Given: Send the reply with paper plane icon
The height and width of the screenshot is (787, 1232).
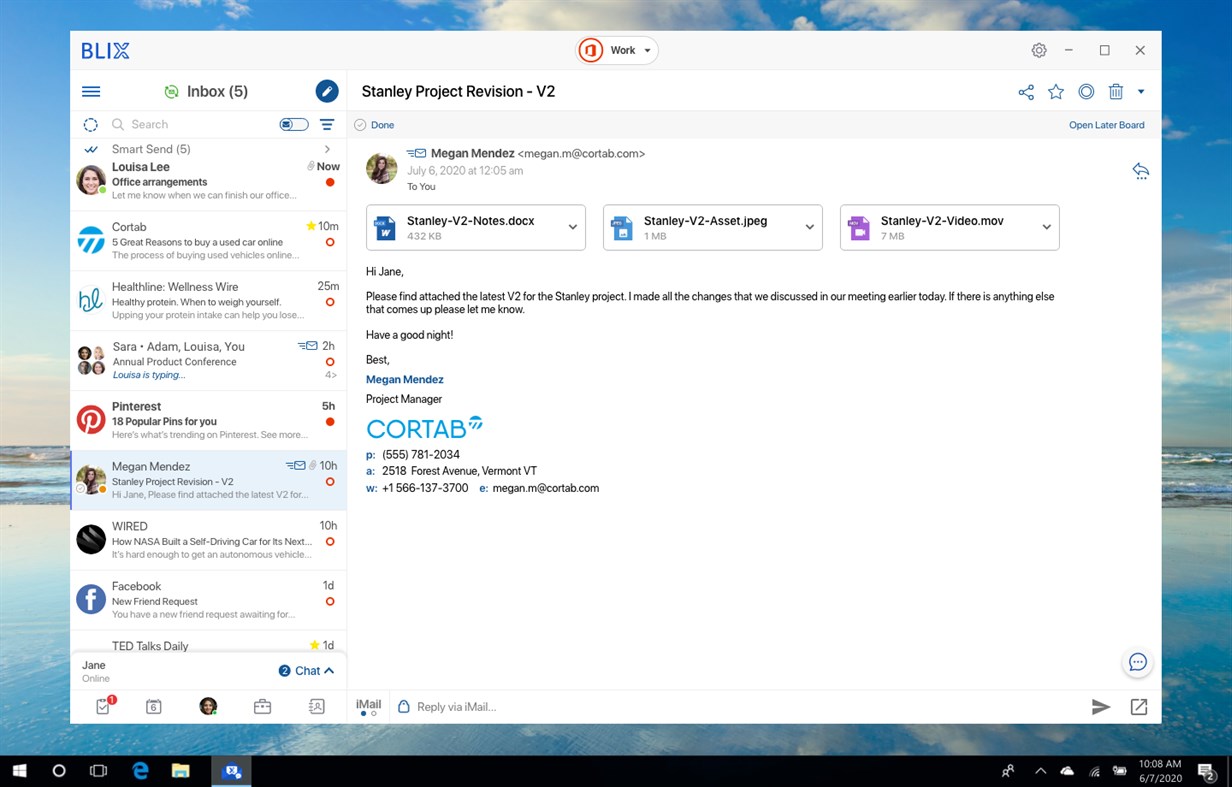Looking at the screenshot, I should [x=1101, y=707].
